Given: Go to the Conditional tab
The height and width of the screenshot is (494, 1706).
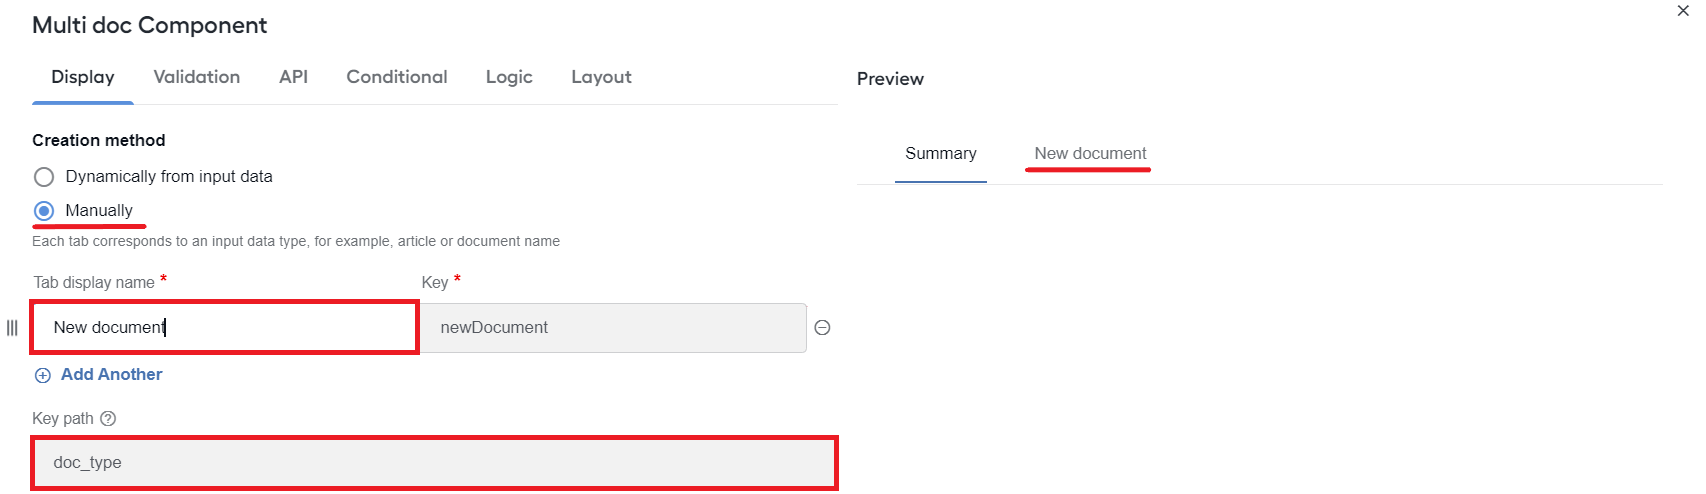Looking at the screenshot, I should click(x=397, y=77).
